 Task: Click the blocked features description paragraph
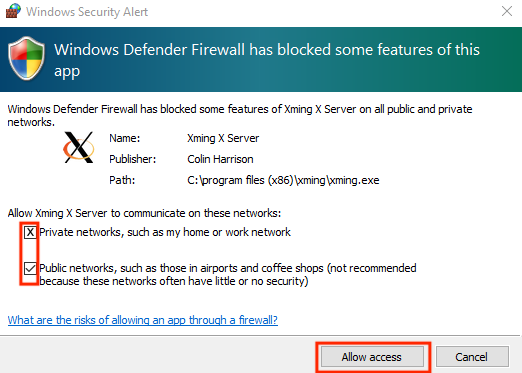240,115
